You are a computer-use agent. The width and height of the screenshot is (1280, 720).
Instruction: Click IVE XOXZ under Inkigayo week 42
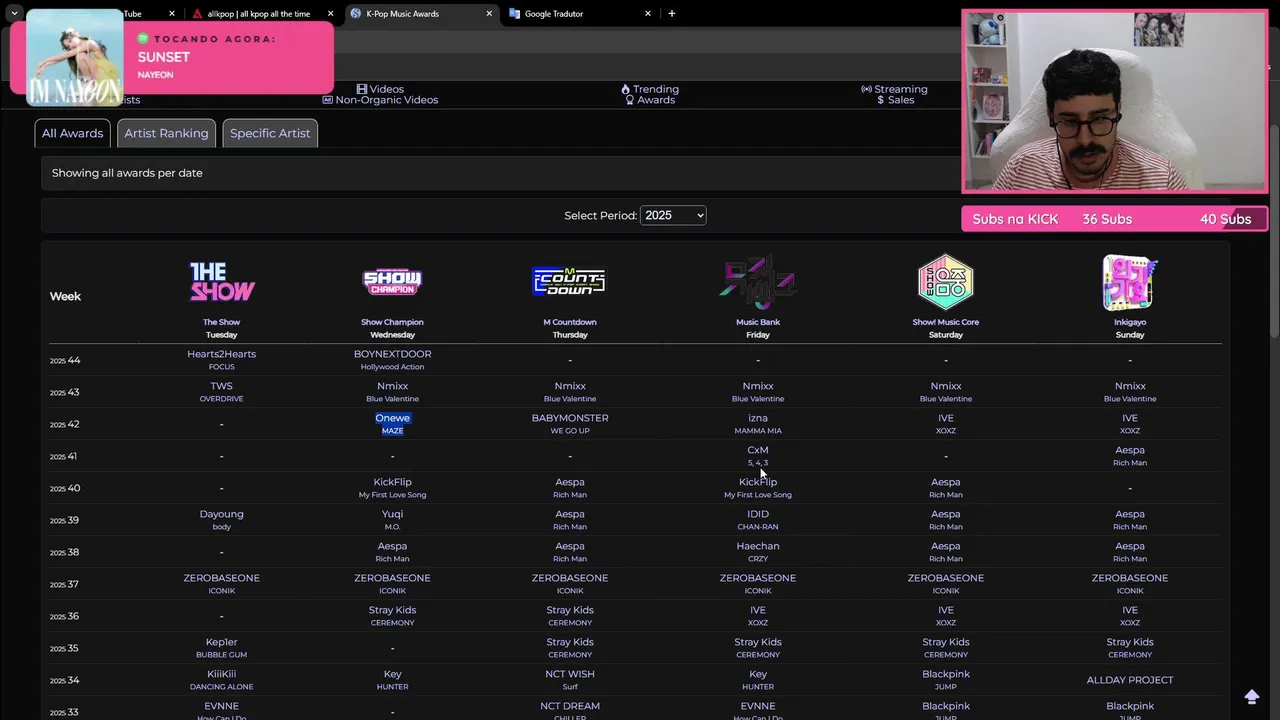[x=1130, y=423]
